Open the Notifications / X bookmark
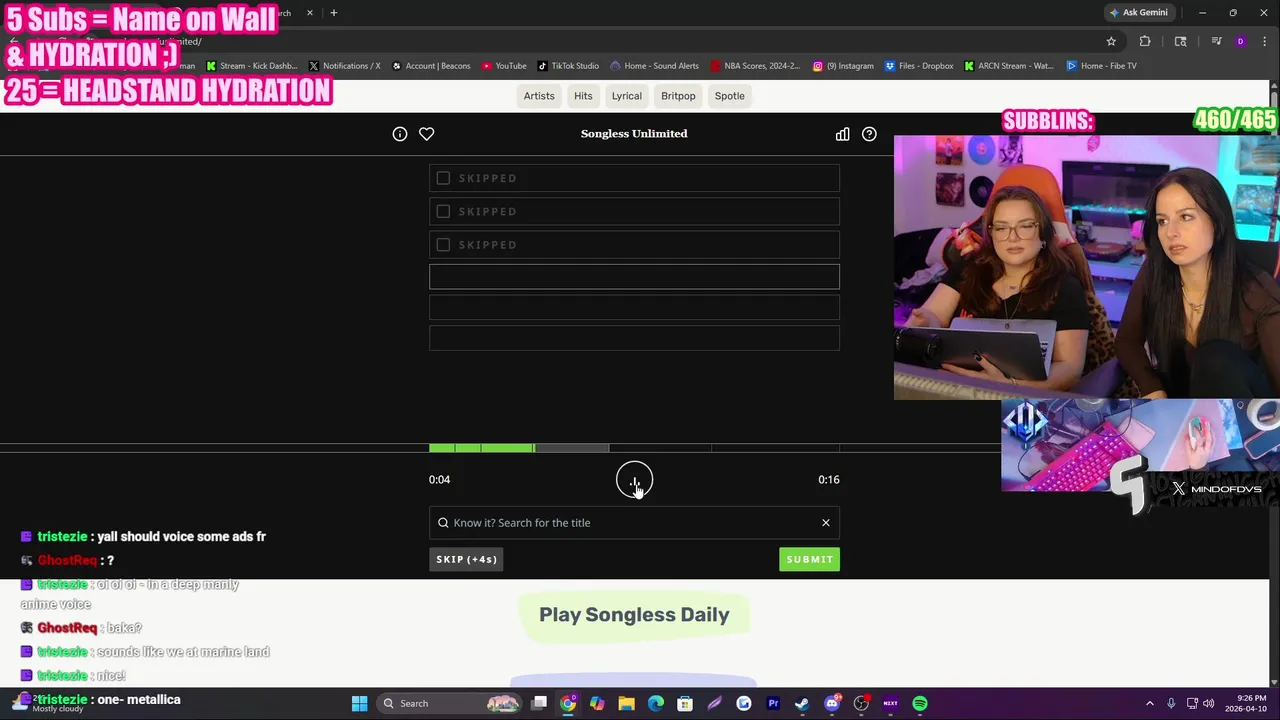1280x720 pixels. point(344,66)
